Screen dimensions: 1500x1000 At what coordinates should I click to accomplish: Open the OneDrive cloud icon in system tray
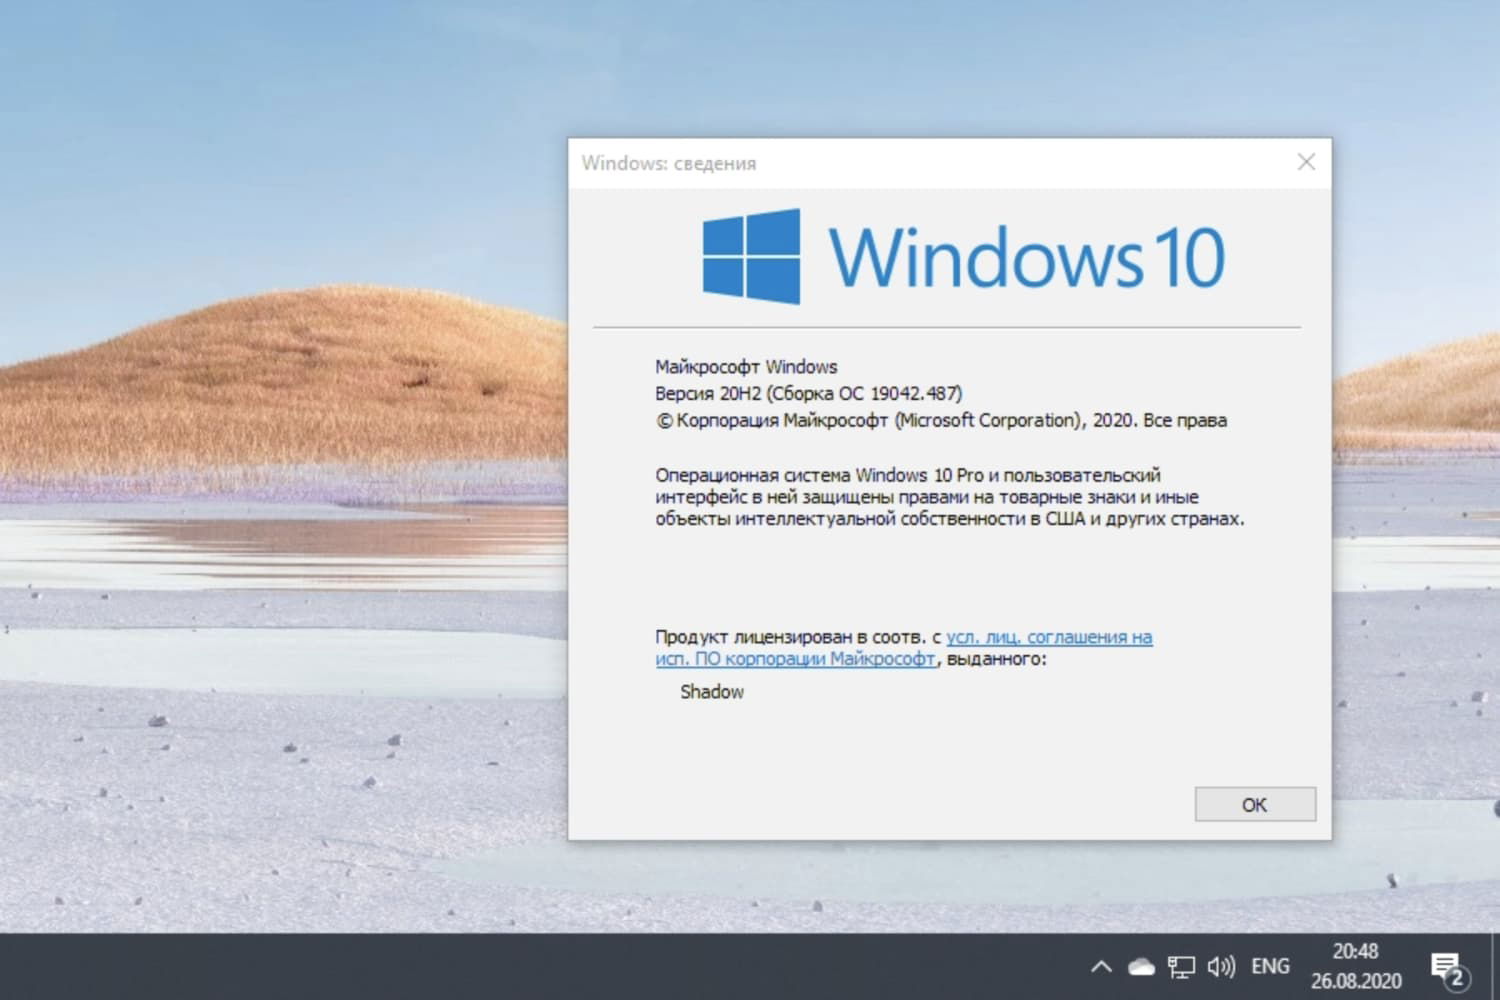point(1139,966)
